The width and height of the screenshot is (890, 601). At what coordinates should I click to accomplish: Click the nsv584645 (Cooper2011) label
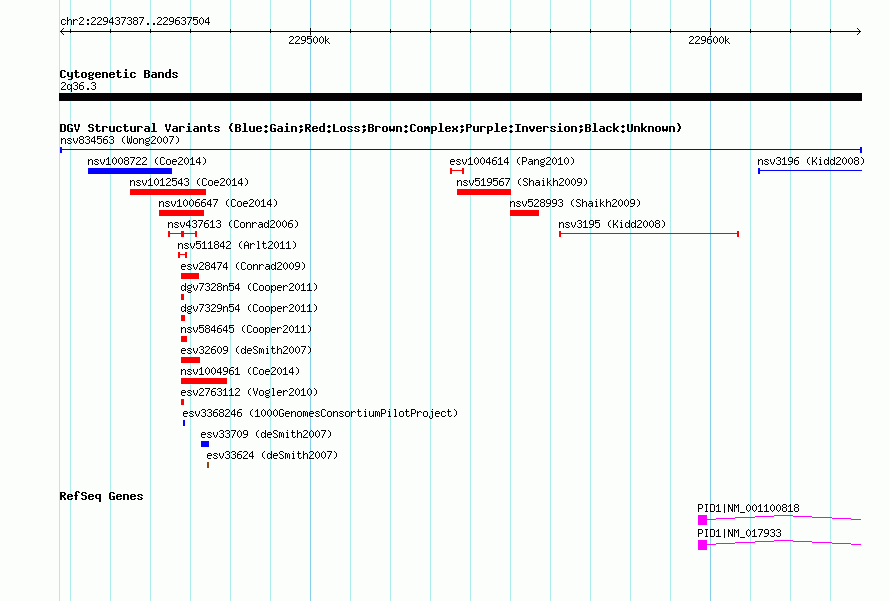click(x=246, y=329)
